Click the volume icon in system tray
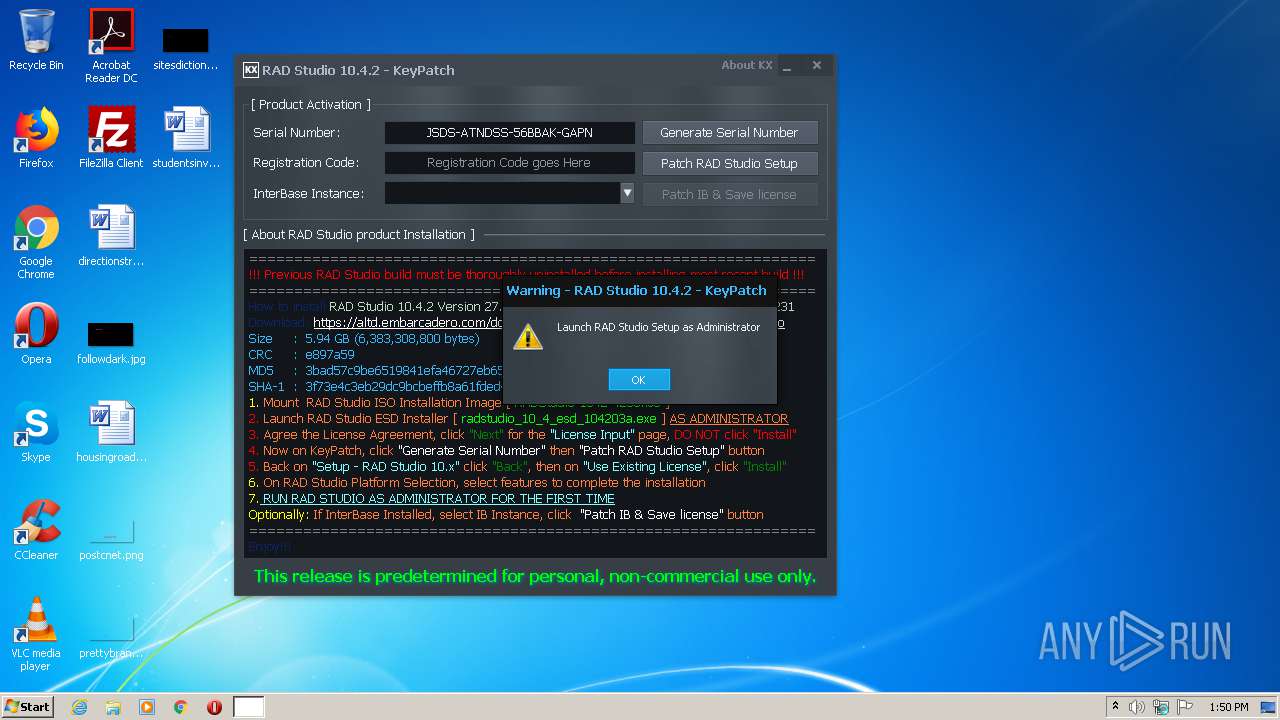Screen dimensions: 1280x720 (x=1137, y=707)
